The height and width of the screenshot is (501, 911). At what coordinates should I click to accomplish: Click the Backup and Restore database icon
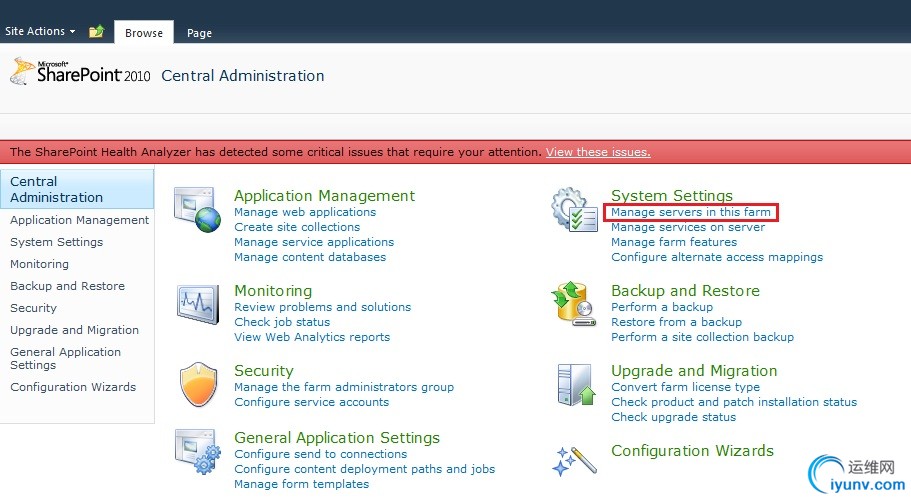pos(574,303)
